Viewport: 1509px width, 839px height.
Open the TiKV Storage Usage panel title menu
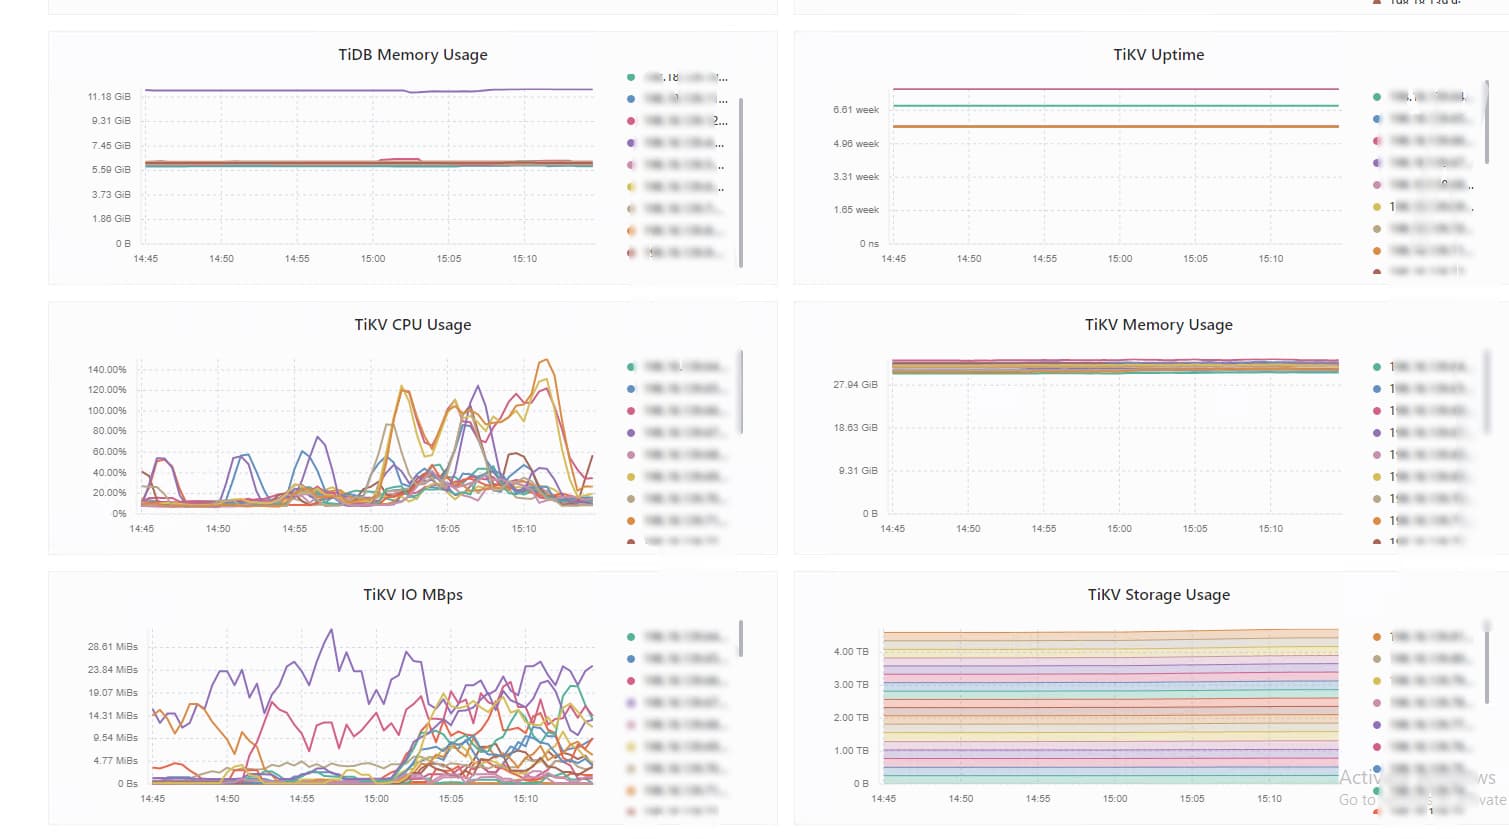pyautogui.click(x=1158, y=595)
